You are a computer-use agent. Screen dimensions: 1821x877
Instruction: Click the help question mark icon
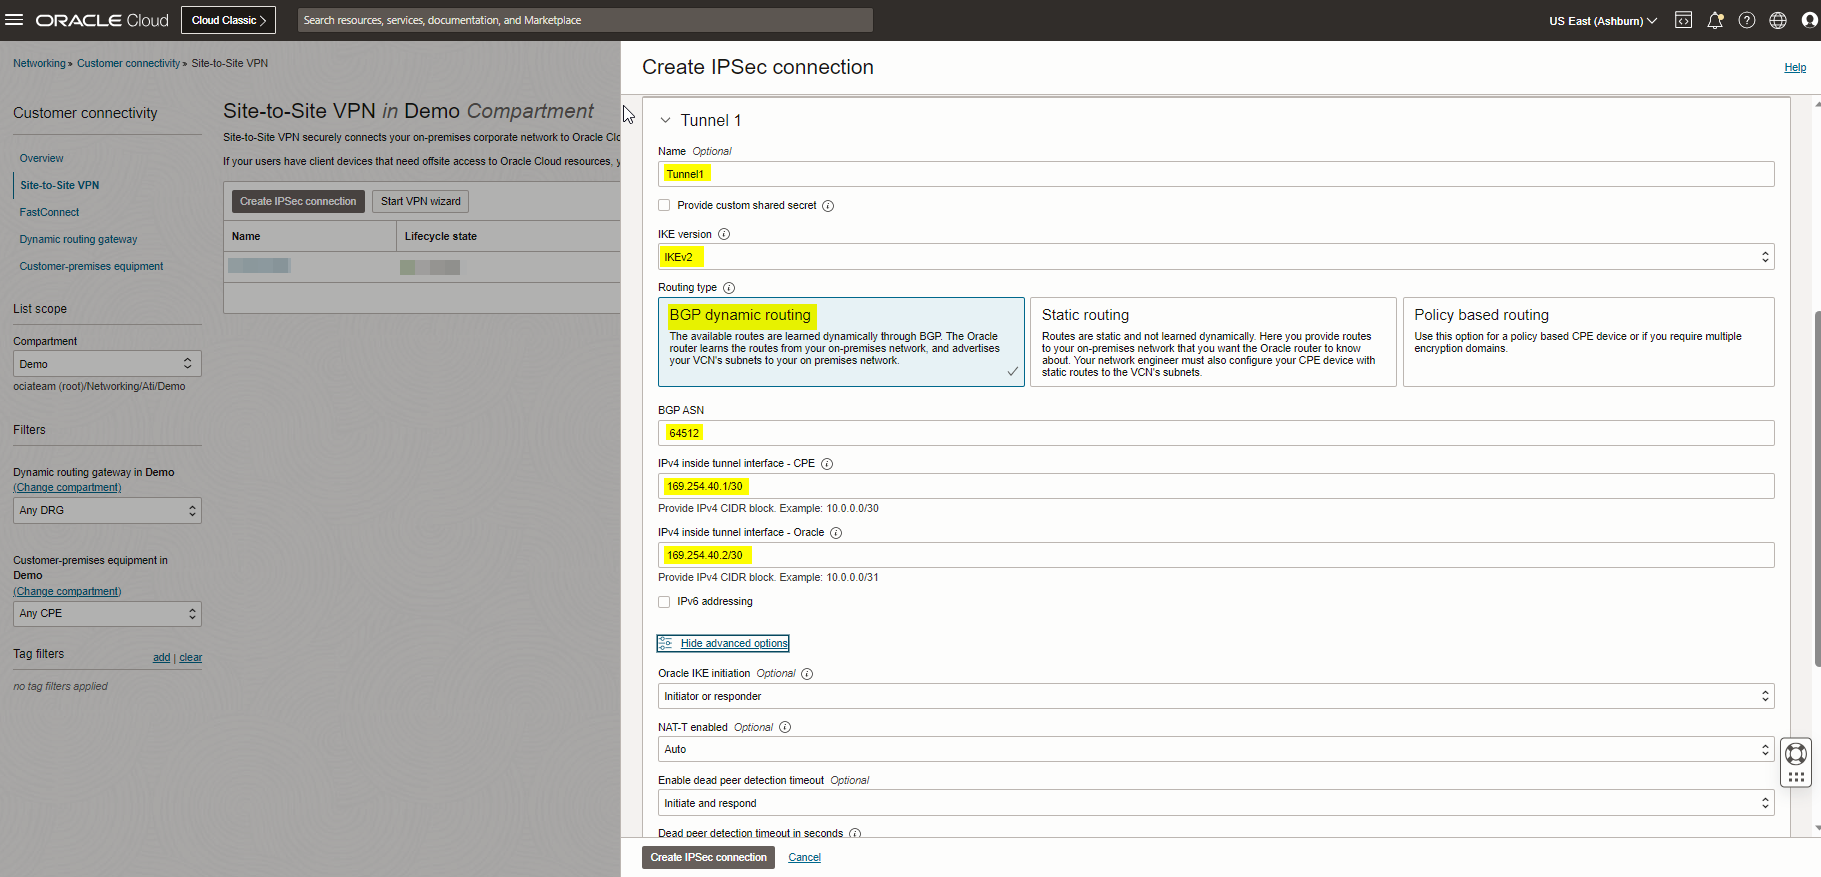tap(1747, 20)
